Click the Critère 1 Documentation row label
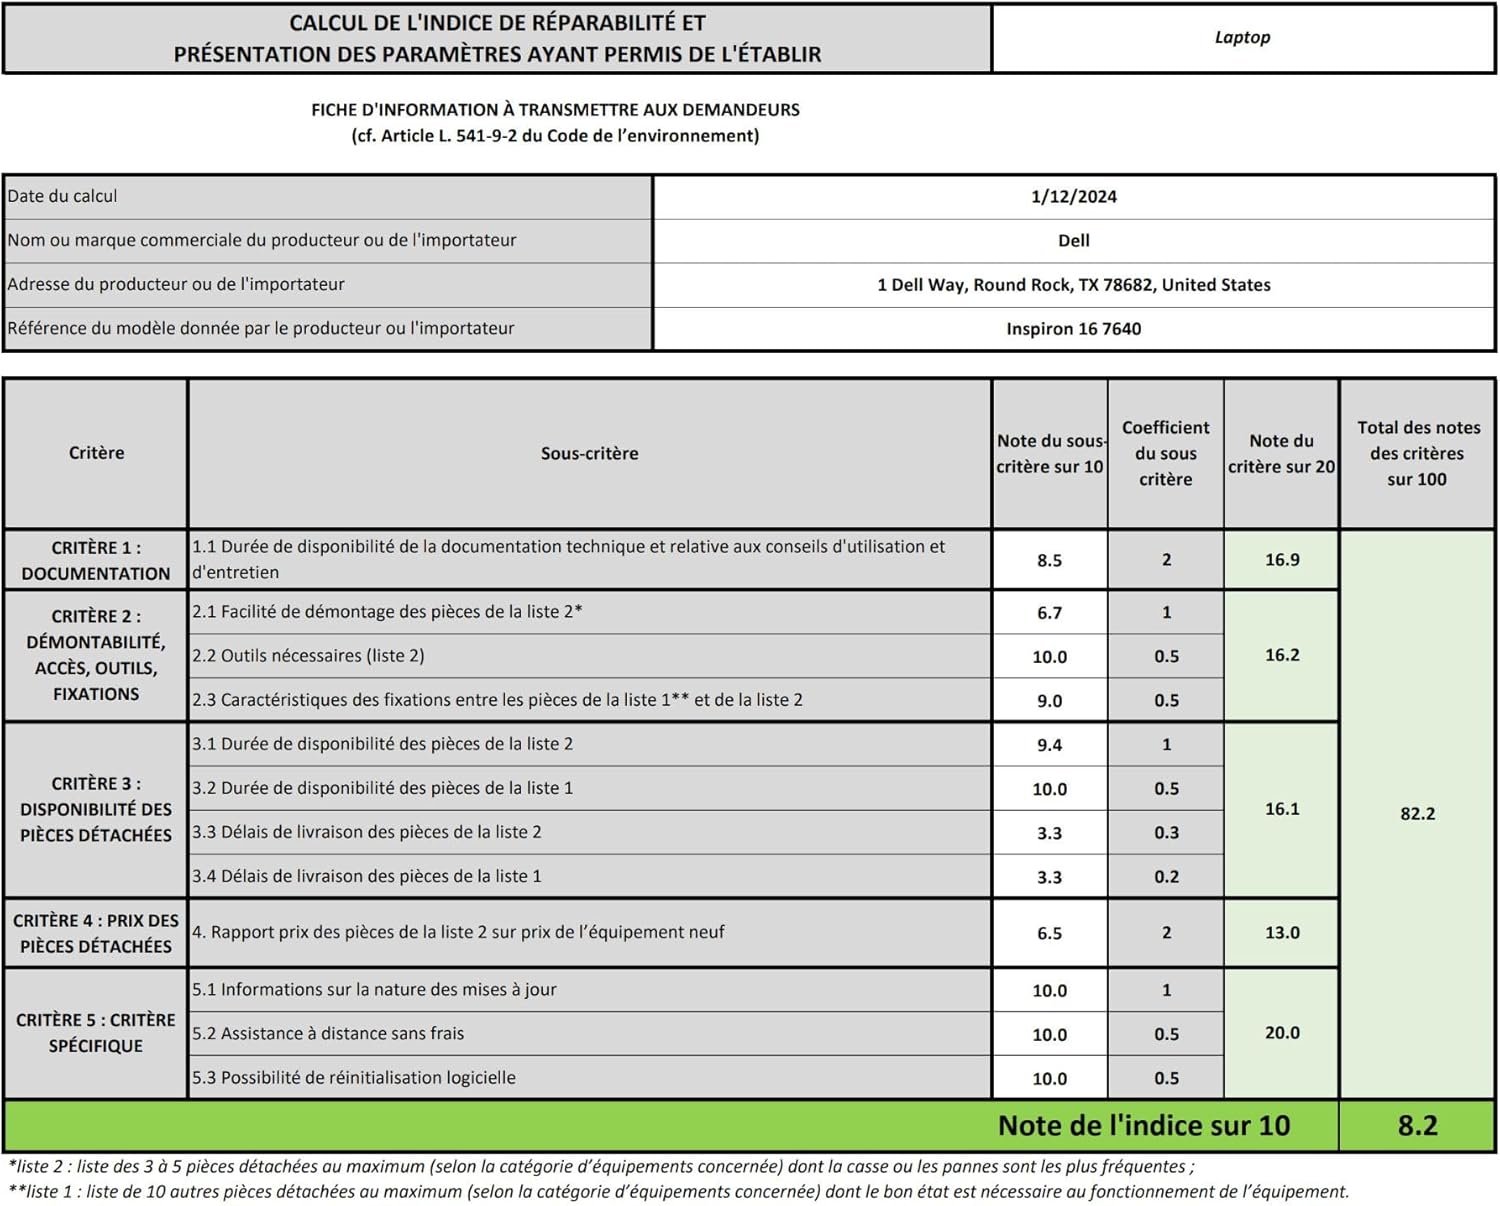The image size is (1500, 1206). 96,560
